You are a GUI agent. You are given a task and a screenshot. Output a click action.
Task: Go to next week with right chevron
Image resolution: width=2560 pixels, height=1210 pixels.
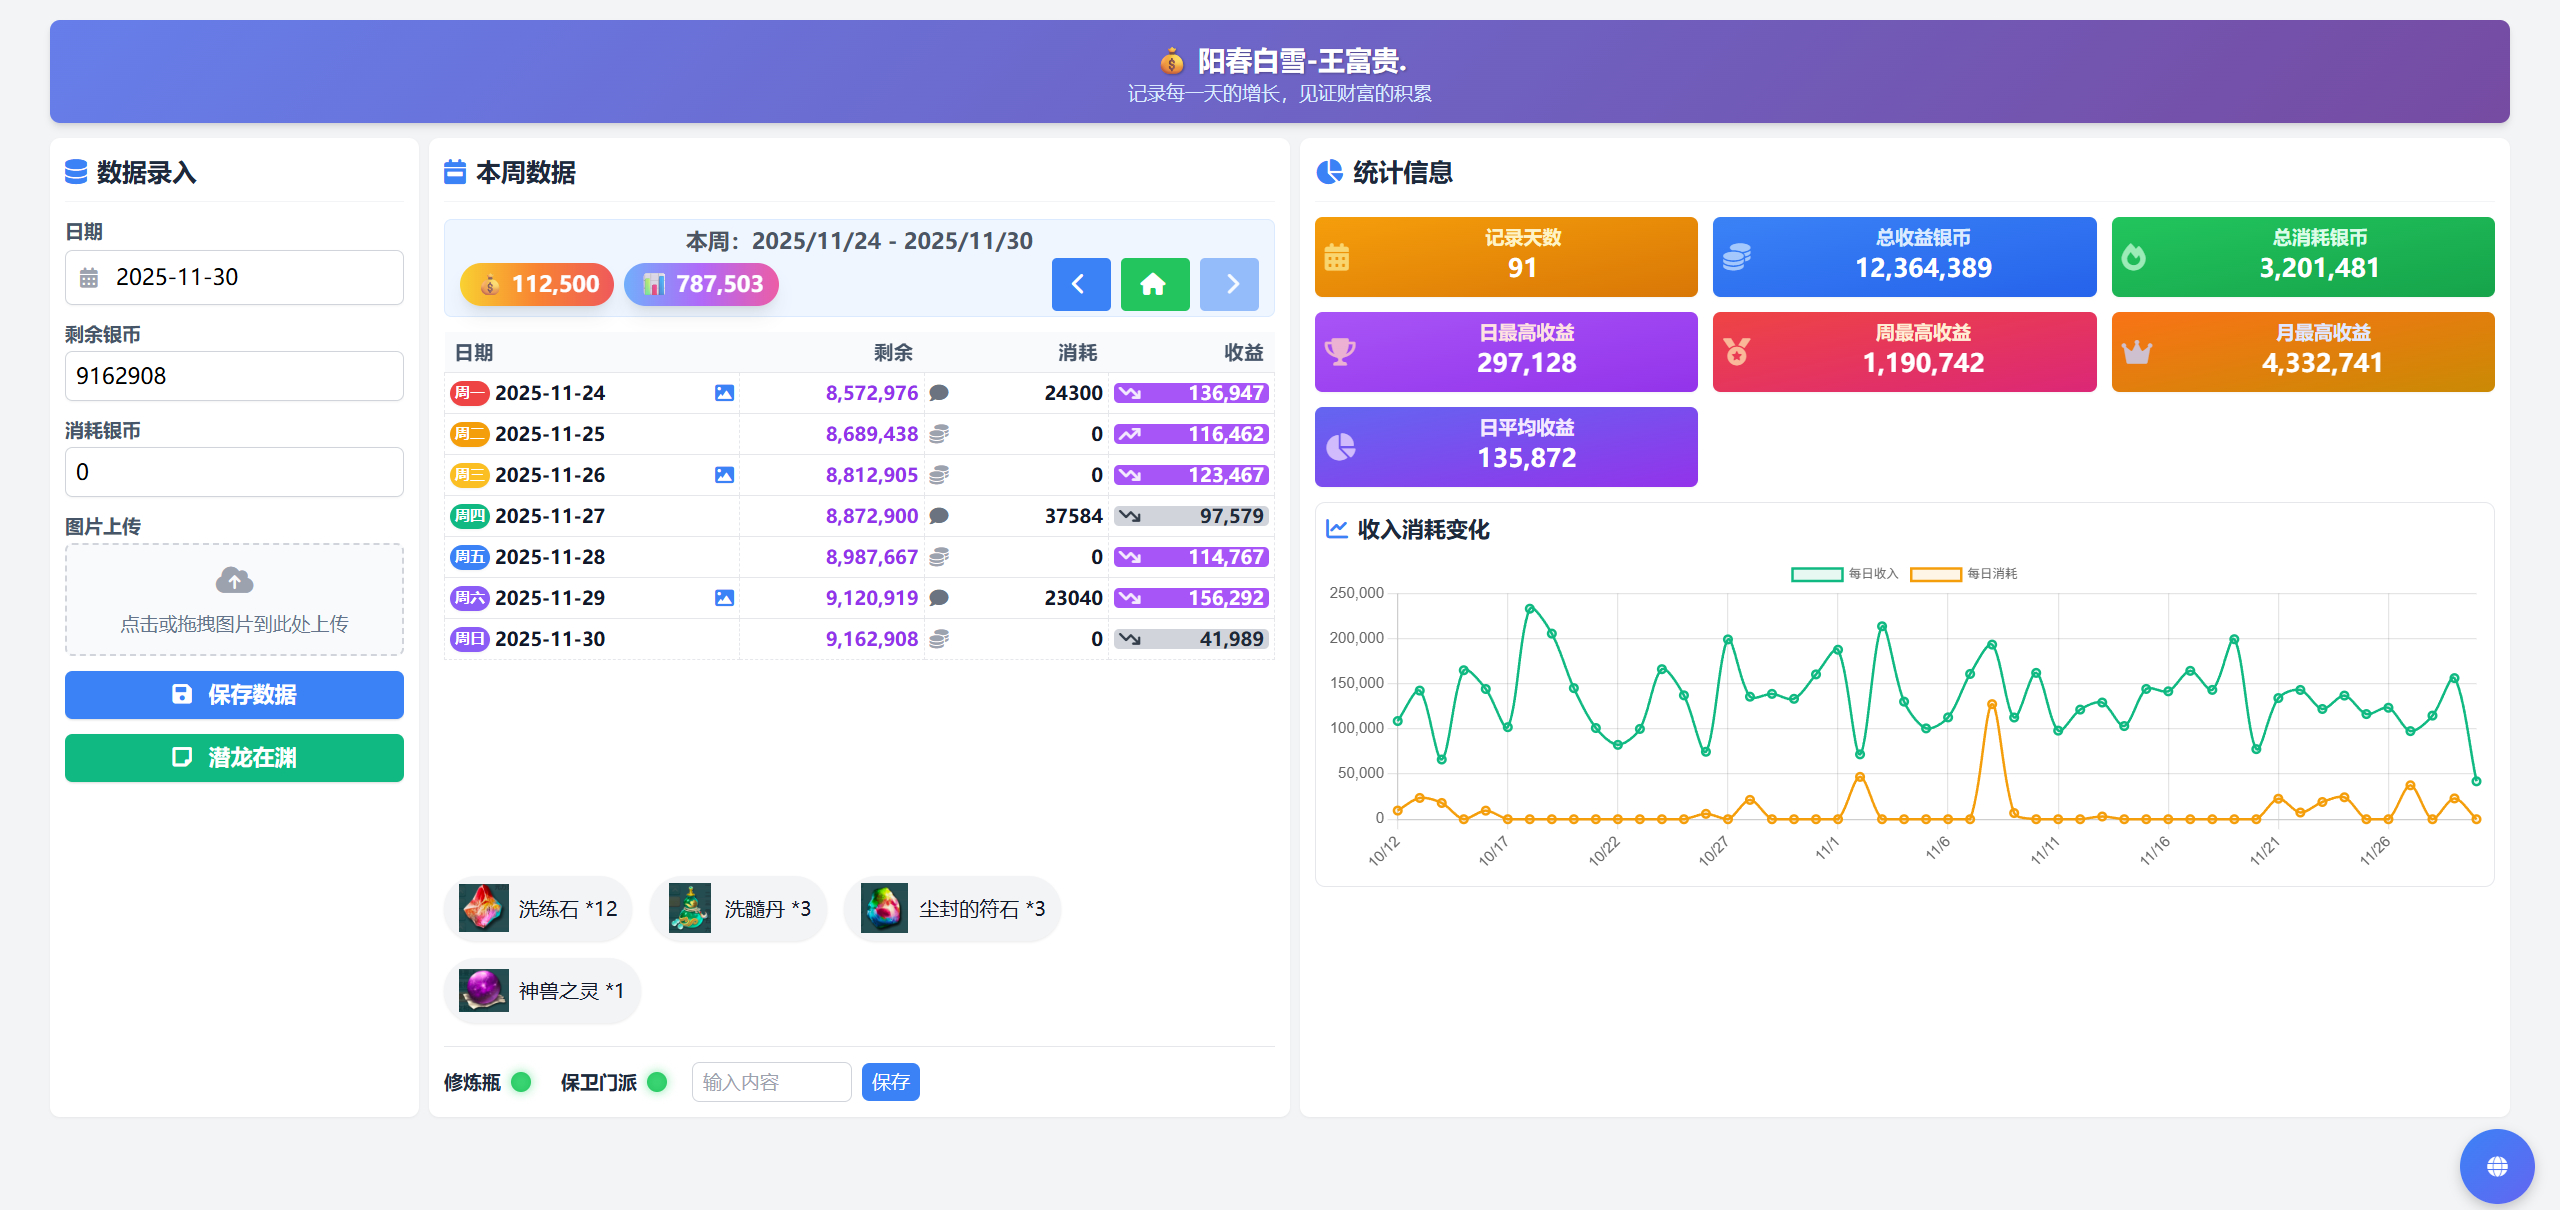click(x=1229, y=285)
